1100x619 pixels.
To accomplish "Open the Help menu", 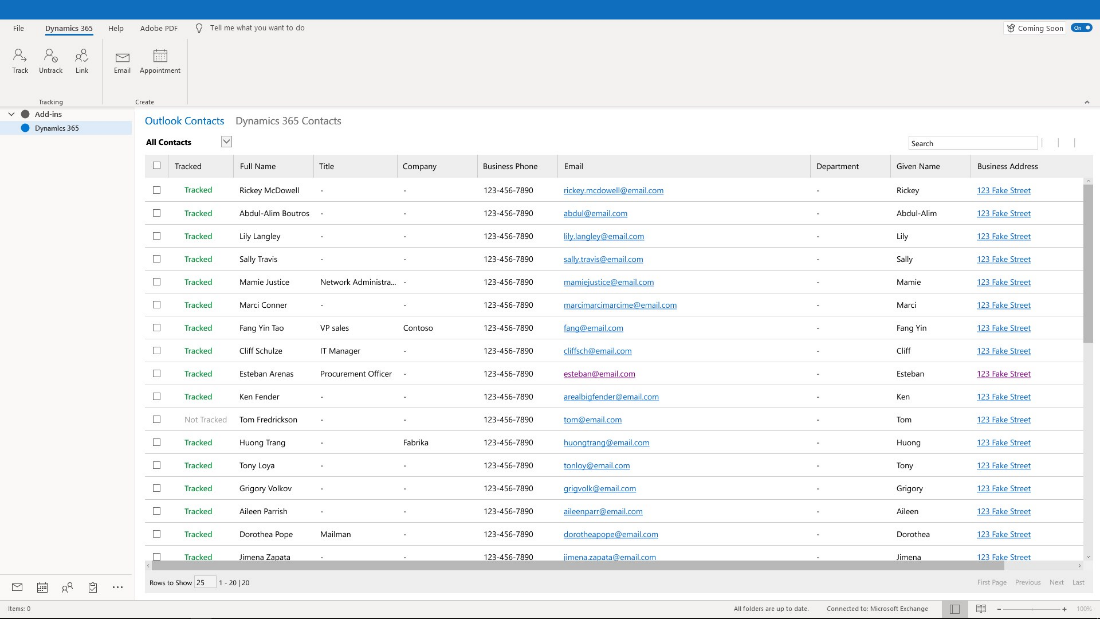I will [116, 28].
